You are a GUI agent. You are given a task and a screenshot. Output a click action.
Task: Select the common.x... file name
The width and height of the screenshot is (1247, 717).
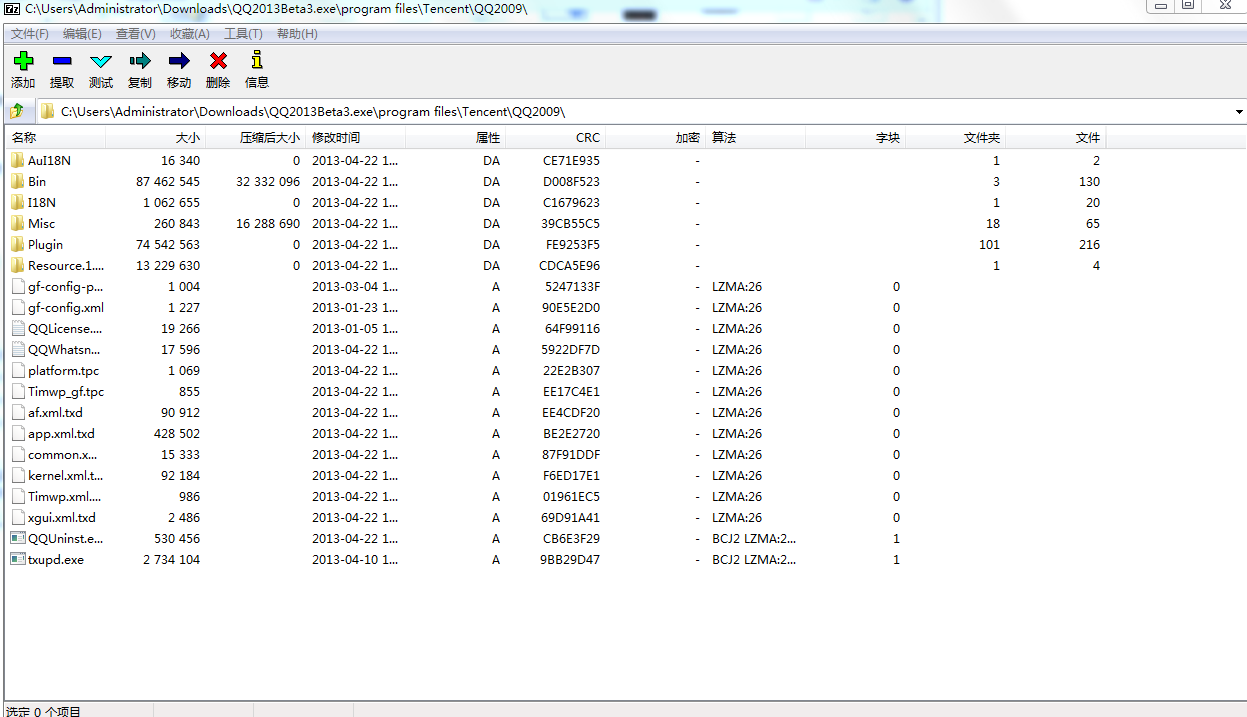point(63,455)
